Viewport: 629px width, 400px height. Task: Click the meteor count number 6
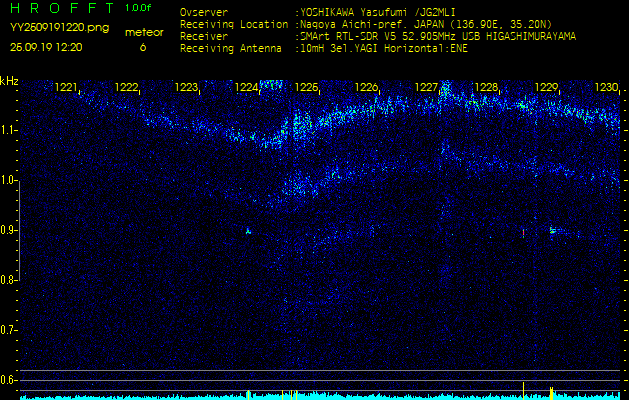142,47
